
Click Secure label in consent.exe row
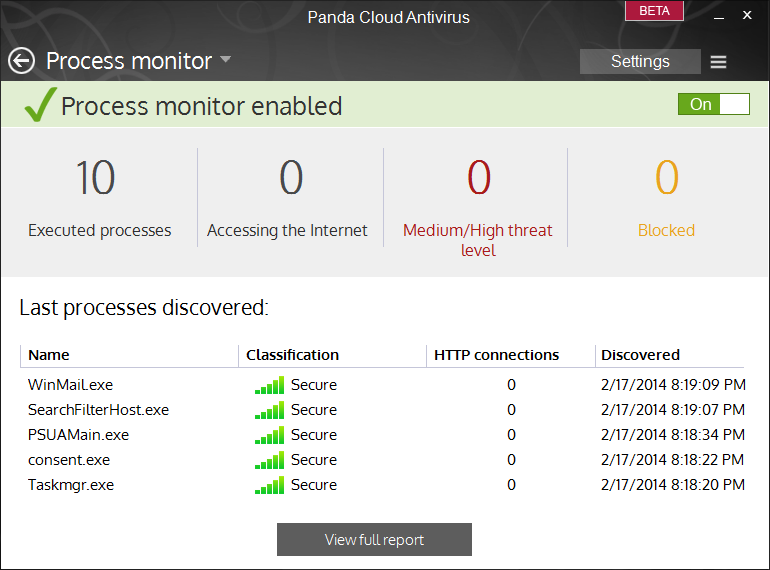[x=314, y=460]
